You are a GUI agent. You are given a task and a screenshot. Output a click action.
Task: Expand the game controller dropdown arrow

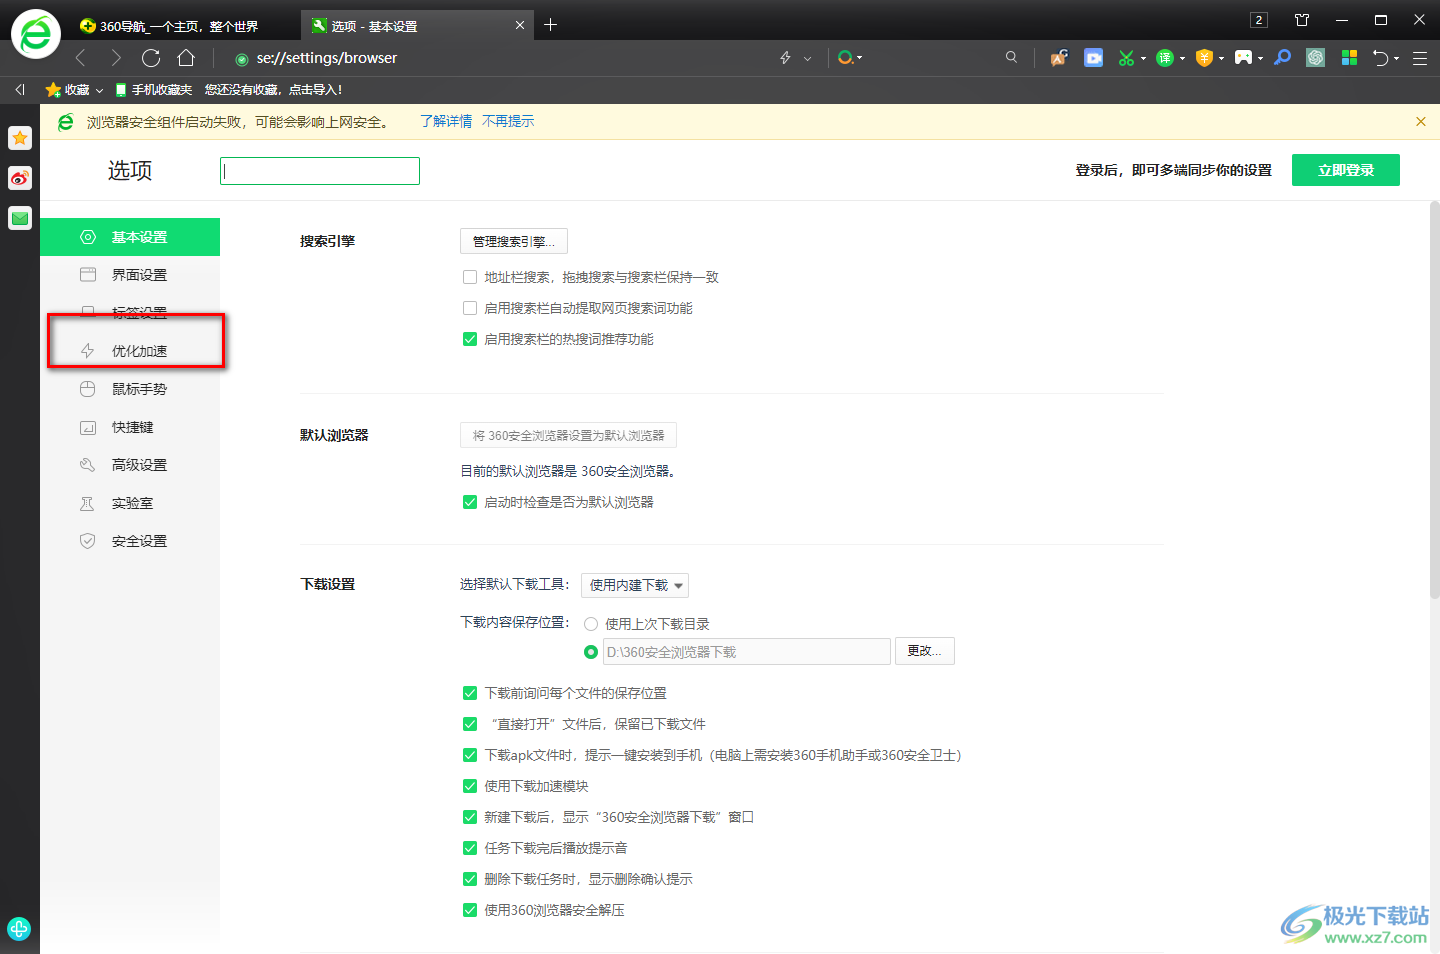(1260, 59)
